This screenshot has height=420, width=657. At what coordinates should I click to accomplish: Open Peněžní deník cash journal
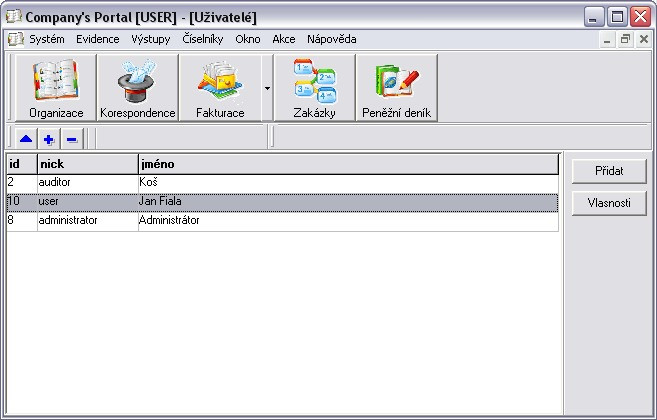tap(396, 88)
